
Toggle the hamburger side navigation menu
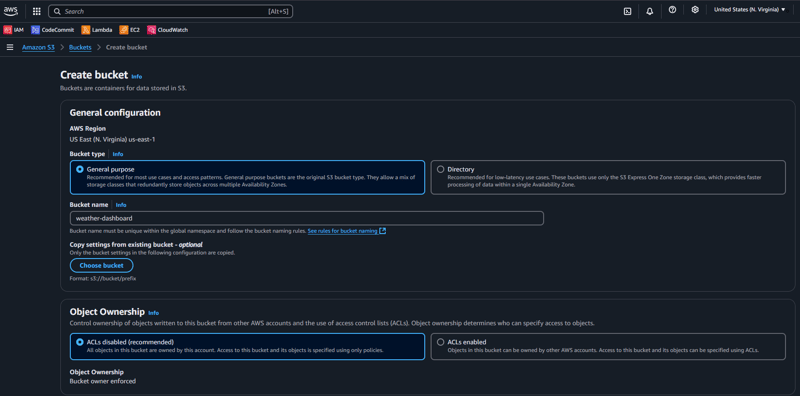tap(10, 47)
